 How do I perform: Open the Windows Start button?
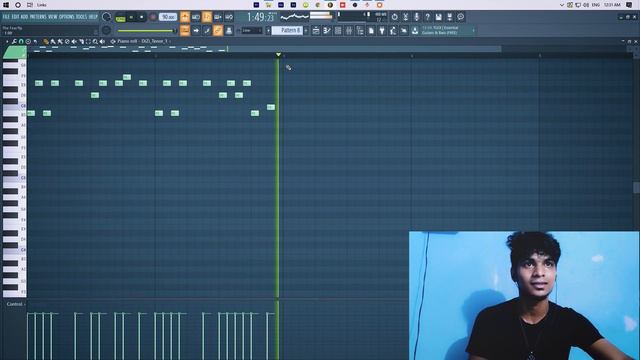6,5
